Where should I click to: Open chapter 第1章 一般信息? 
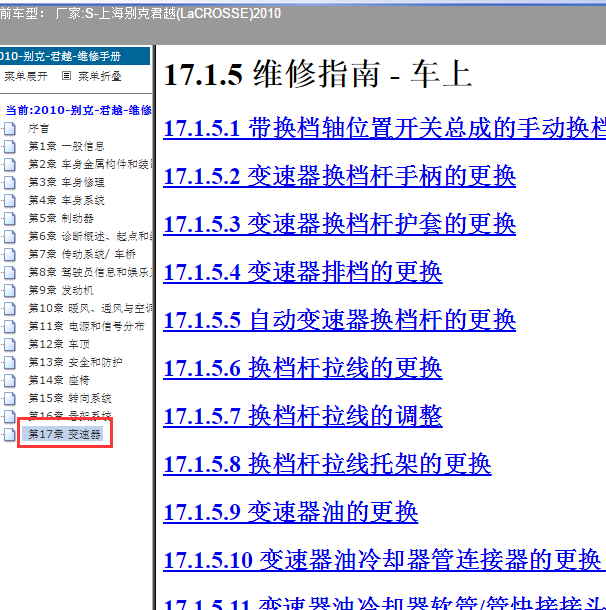coord(66,146)
